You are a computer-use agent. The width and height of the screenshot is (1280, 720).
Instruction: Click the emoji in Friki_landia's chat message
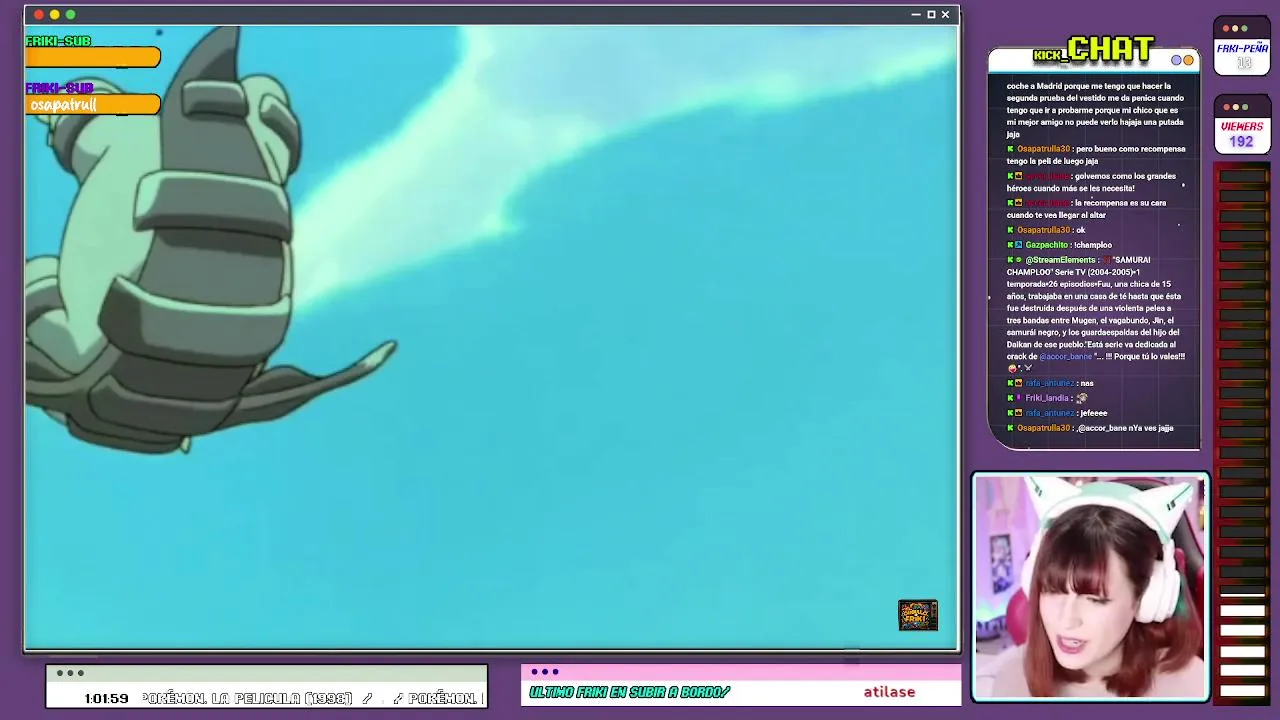point(1081,398)
